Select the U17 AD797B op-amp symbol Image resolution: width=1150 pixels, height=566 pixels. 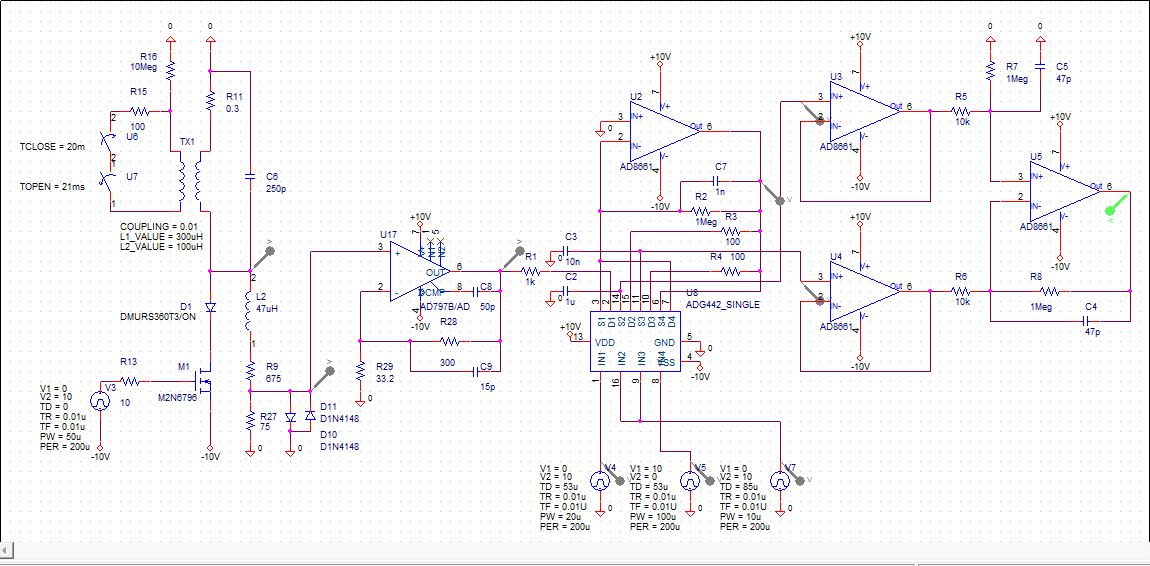point(420,271)
